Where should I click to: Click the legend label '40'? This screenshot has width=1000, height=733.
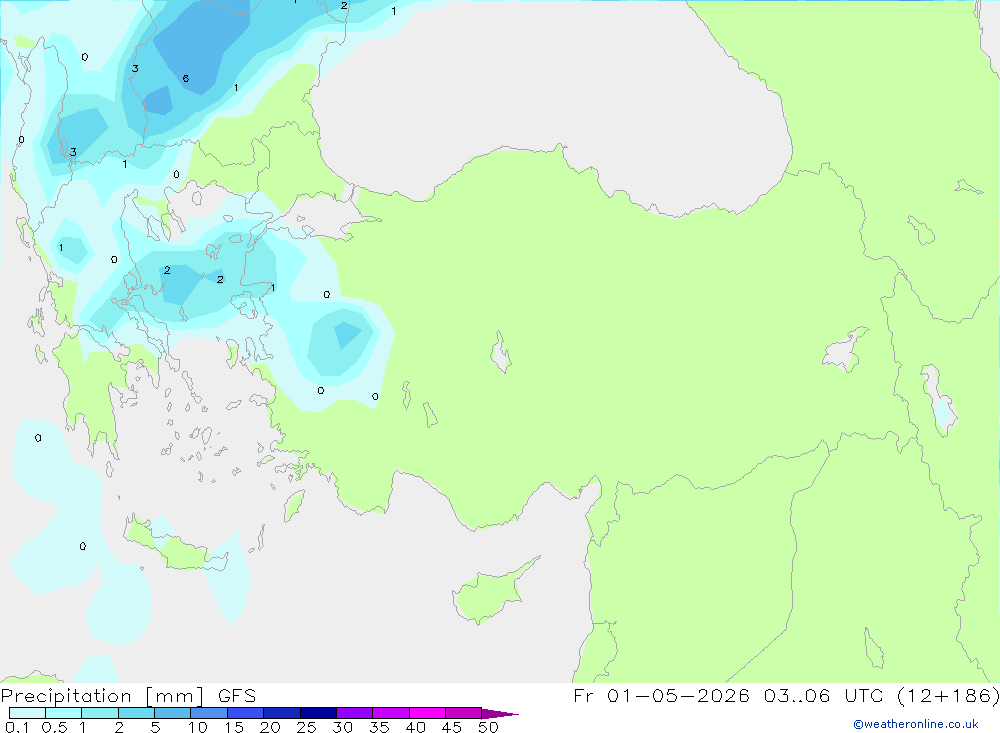coord(415,727)
